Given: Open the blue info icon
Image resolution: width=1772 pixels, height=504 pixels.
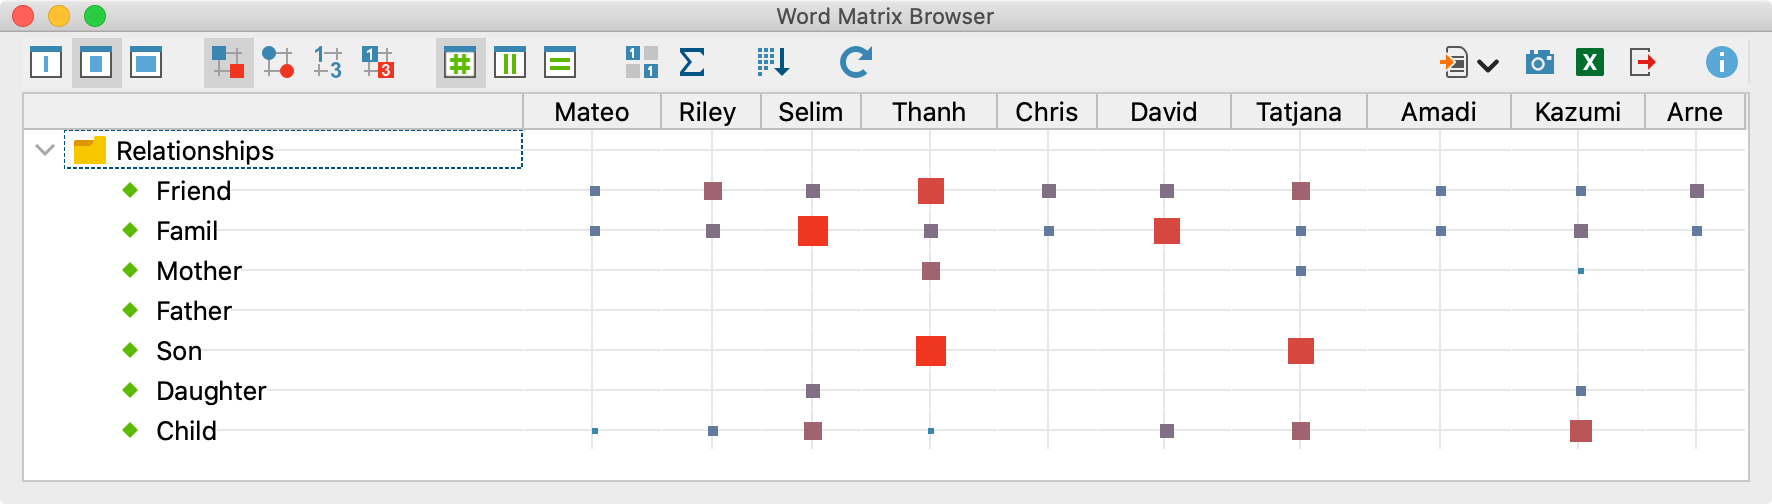Looking at the screenshot, I should tap(1720, 63).
